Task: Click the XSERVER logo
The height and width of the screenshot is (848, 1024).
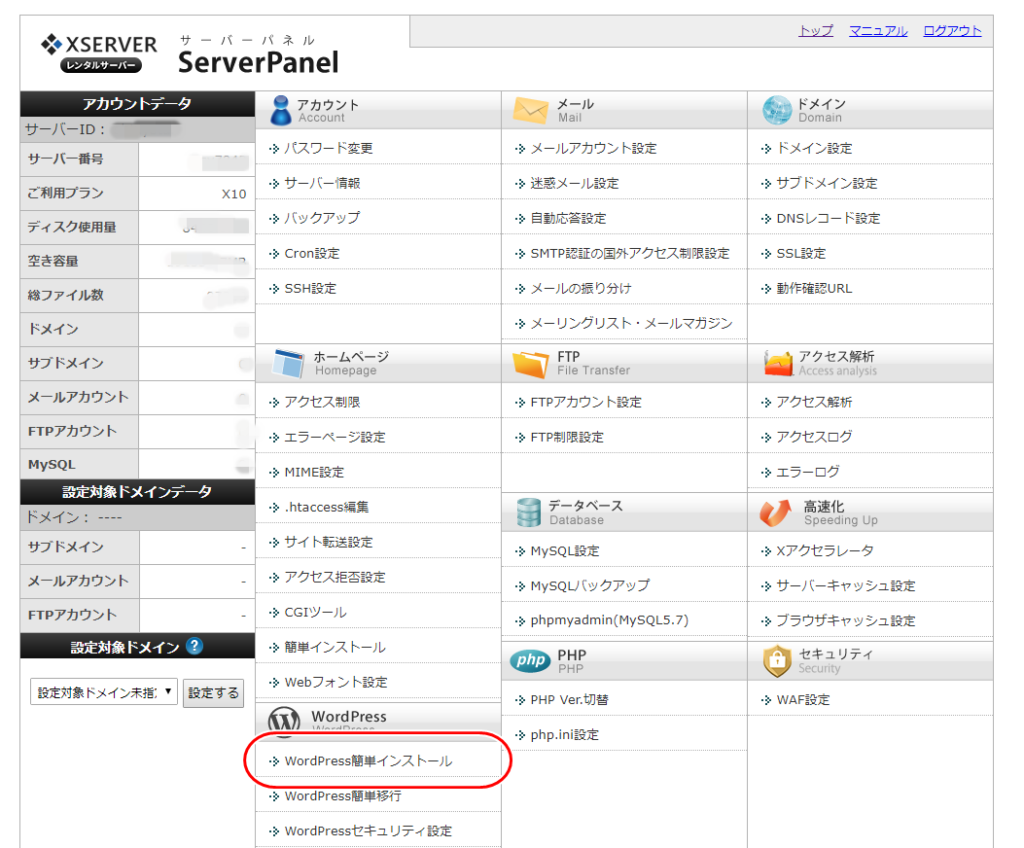Action: point(99,53)
